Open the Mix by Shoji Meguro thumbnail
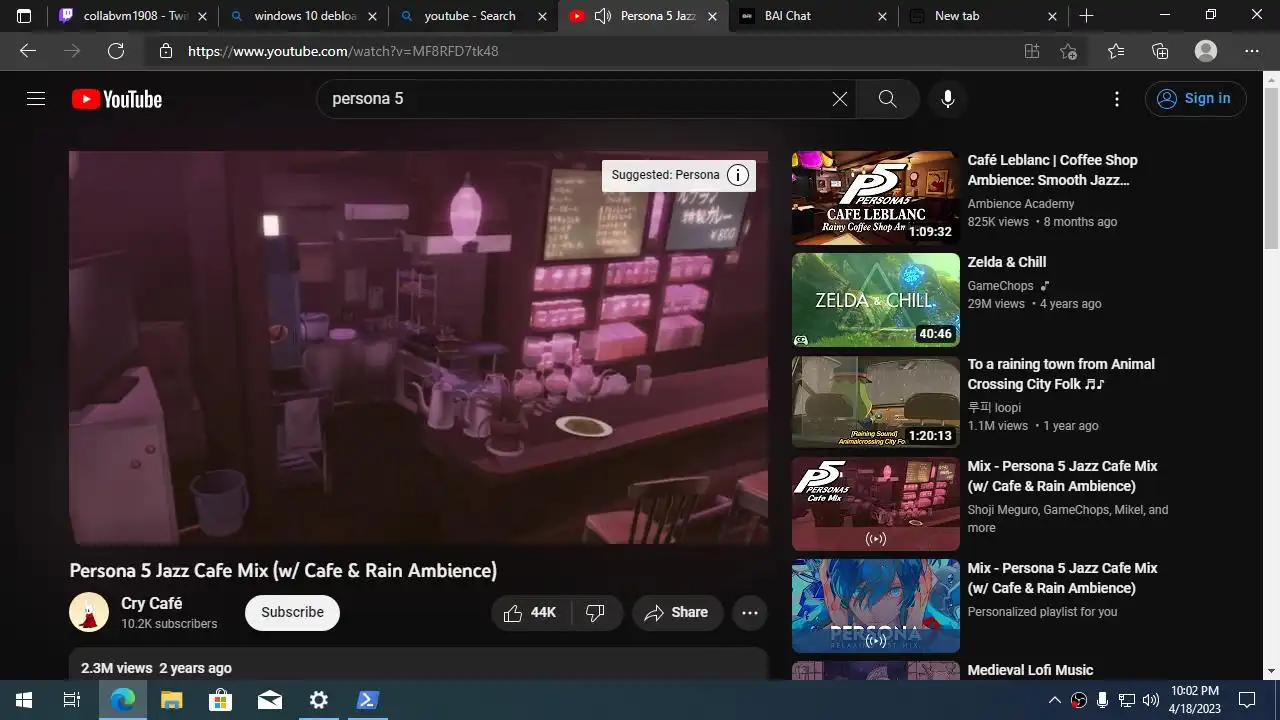 point(876,504)
